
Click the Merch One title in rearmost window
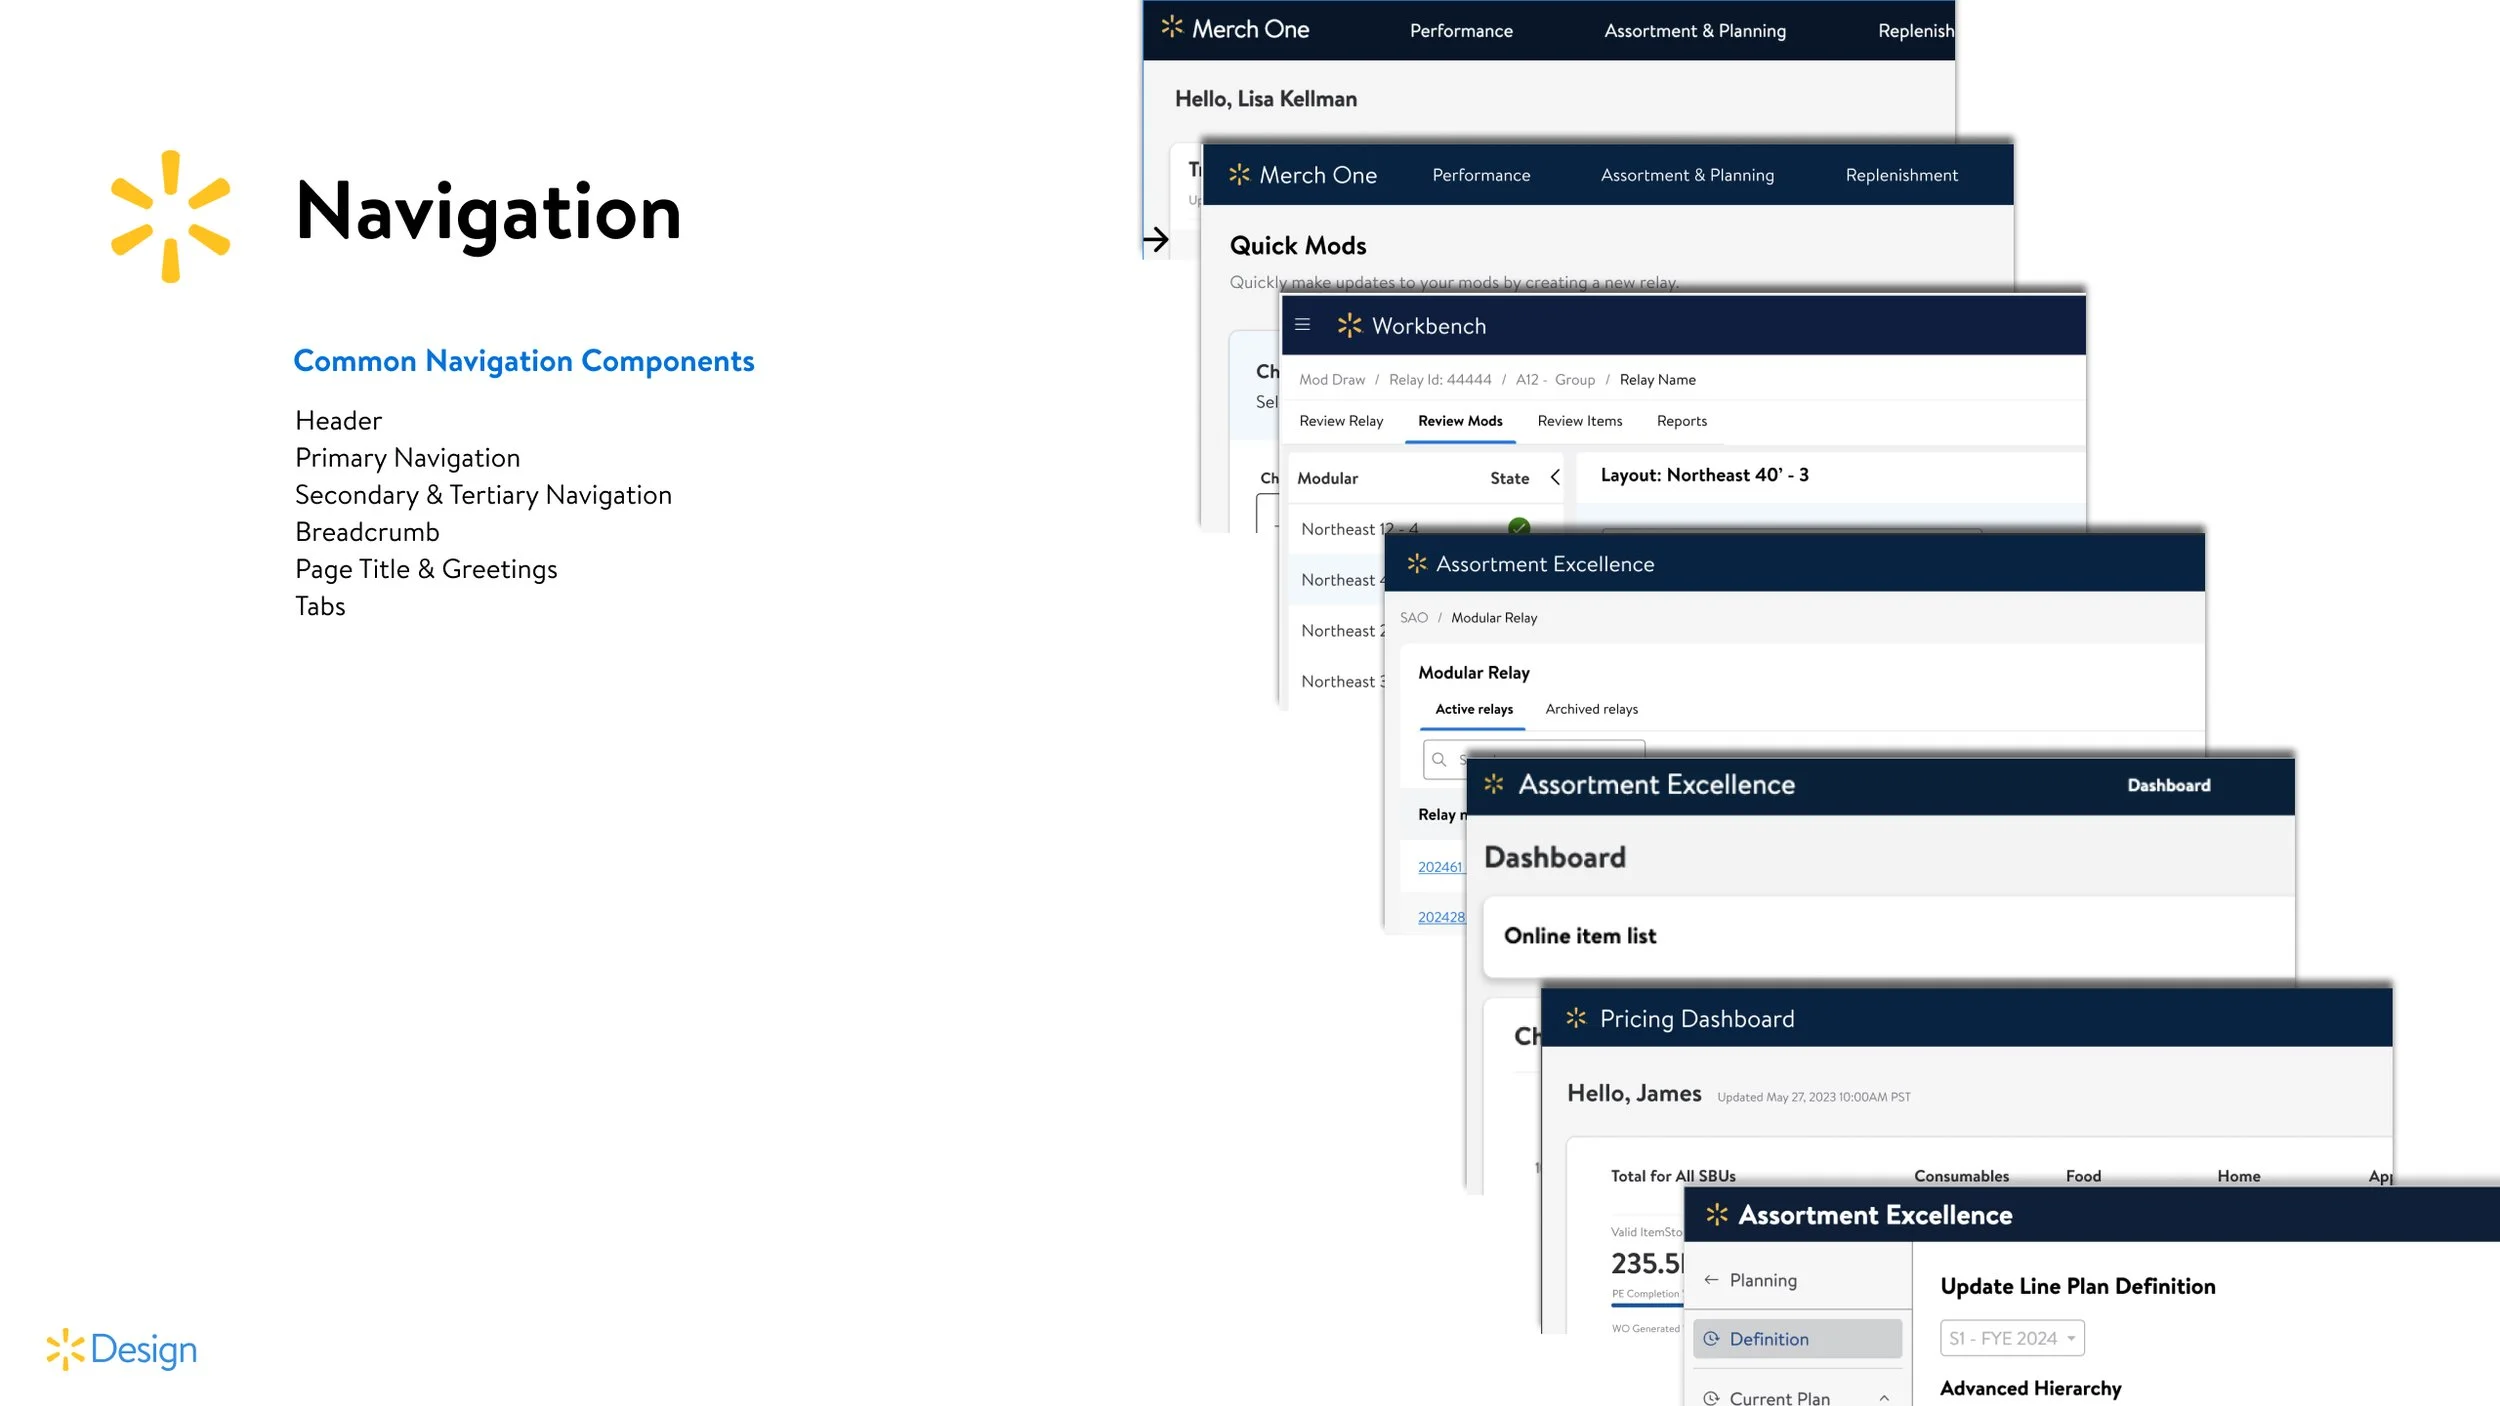coord(1250,29)
